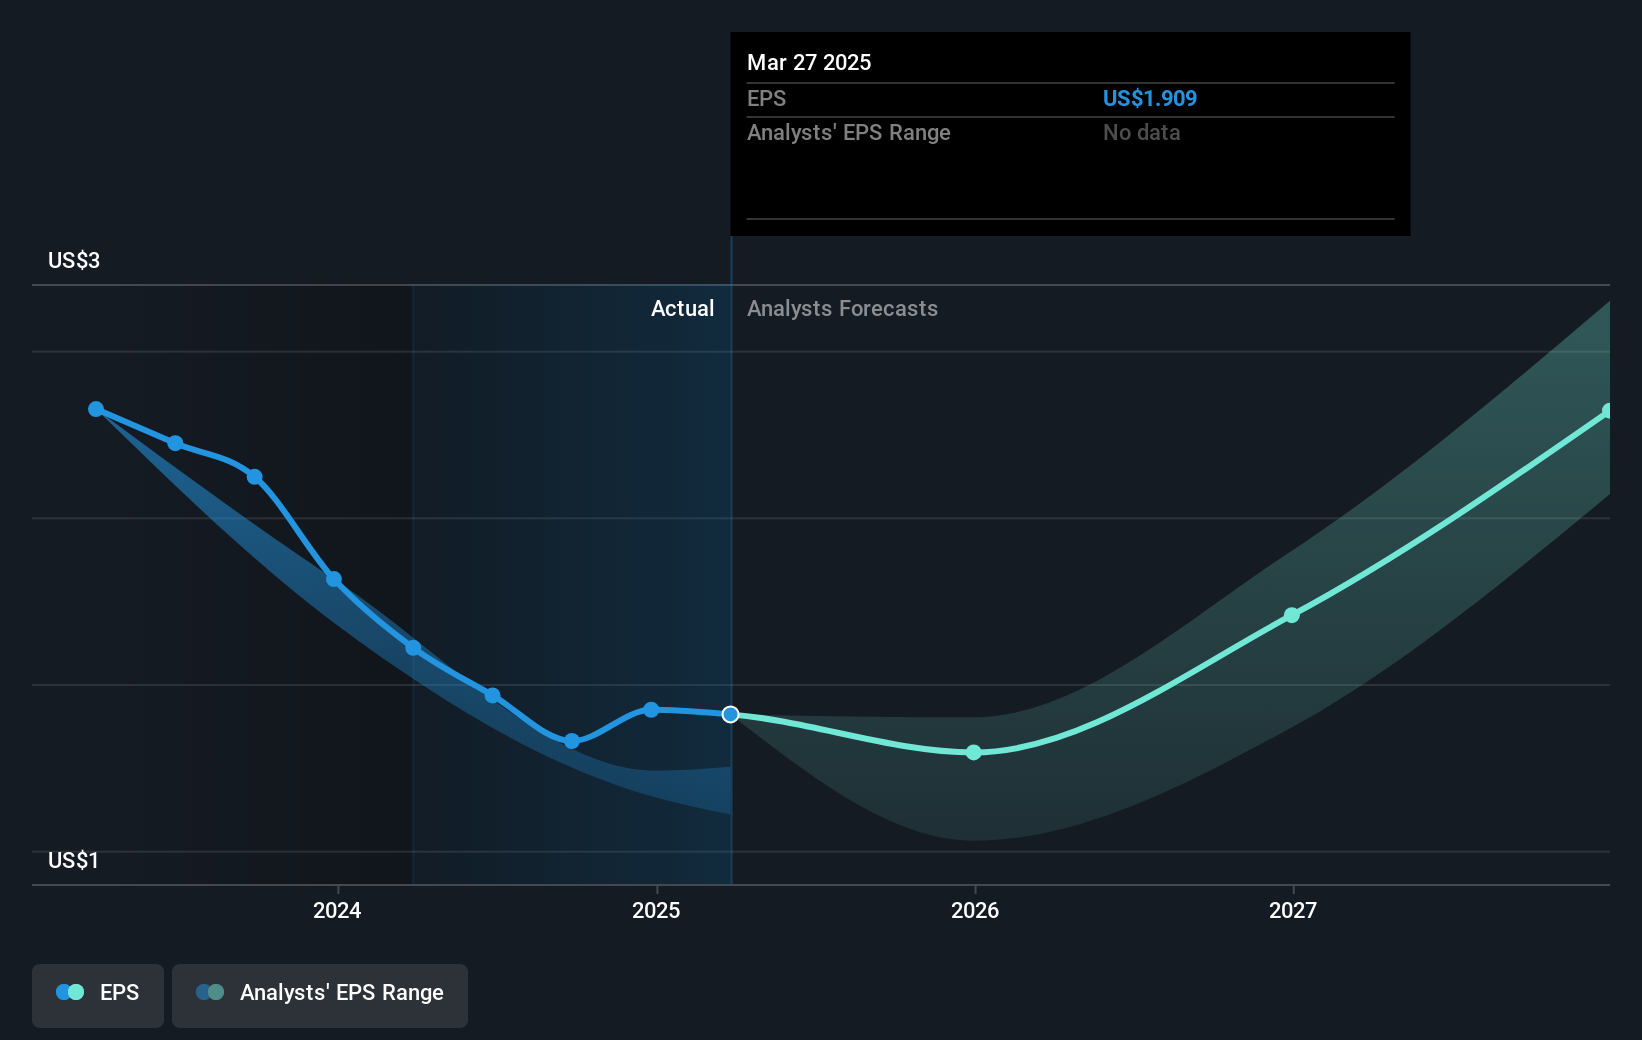
Task: Select the 2027 forecast EPS data point
Action: tap(1292, 615)
